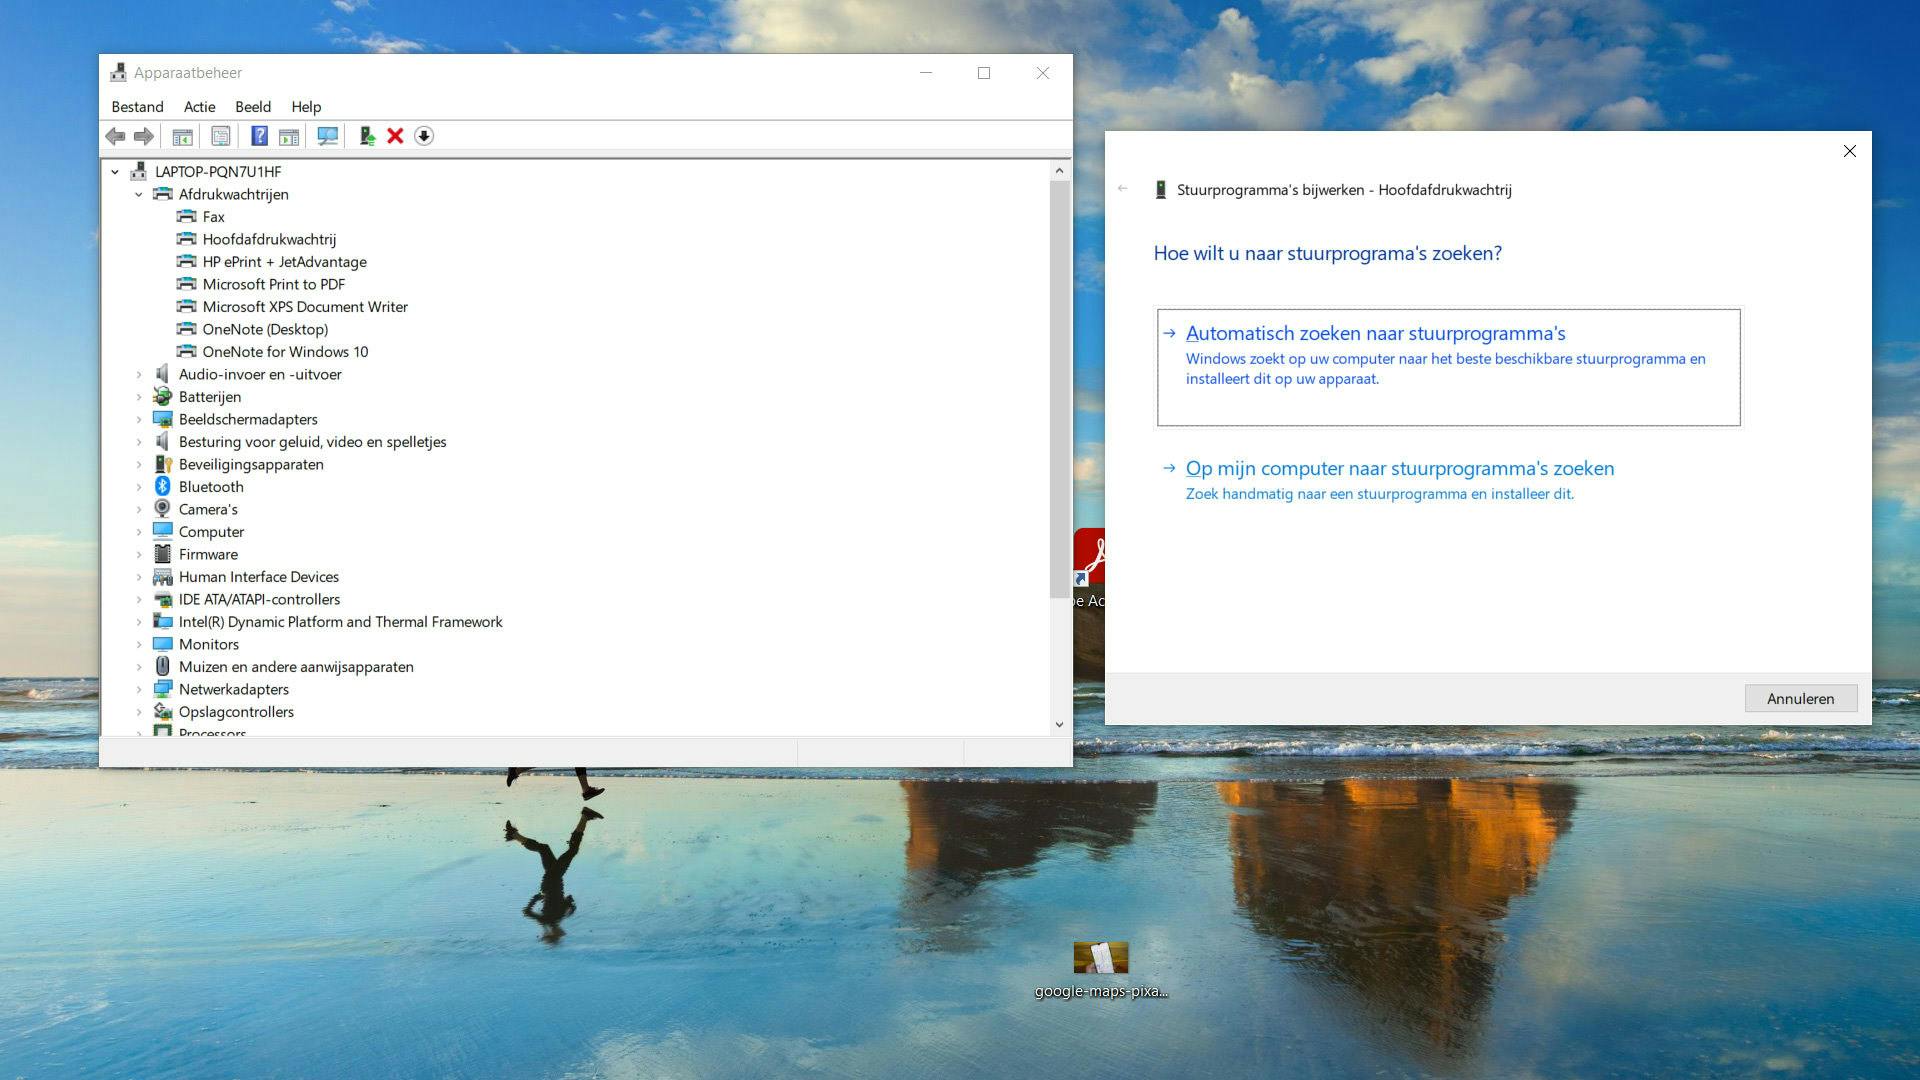Click the back arrow in driver update dialog

1123,189
